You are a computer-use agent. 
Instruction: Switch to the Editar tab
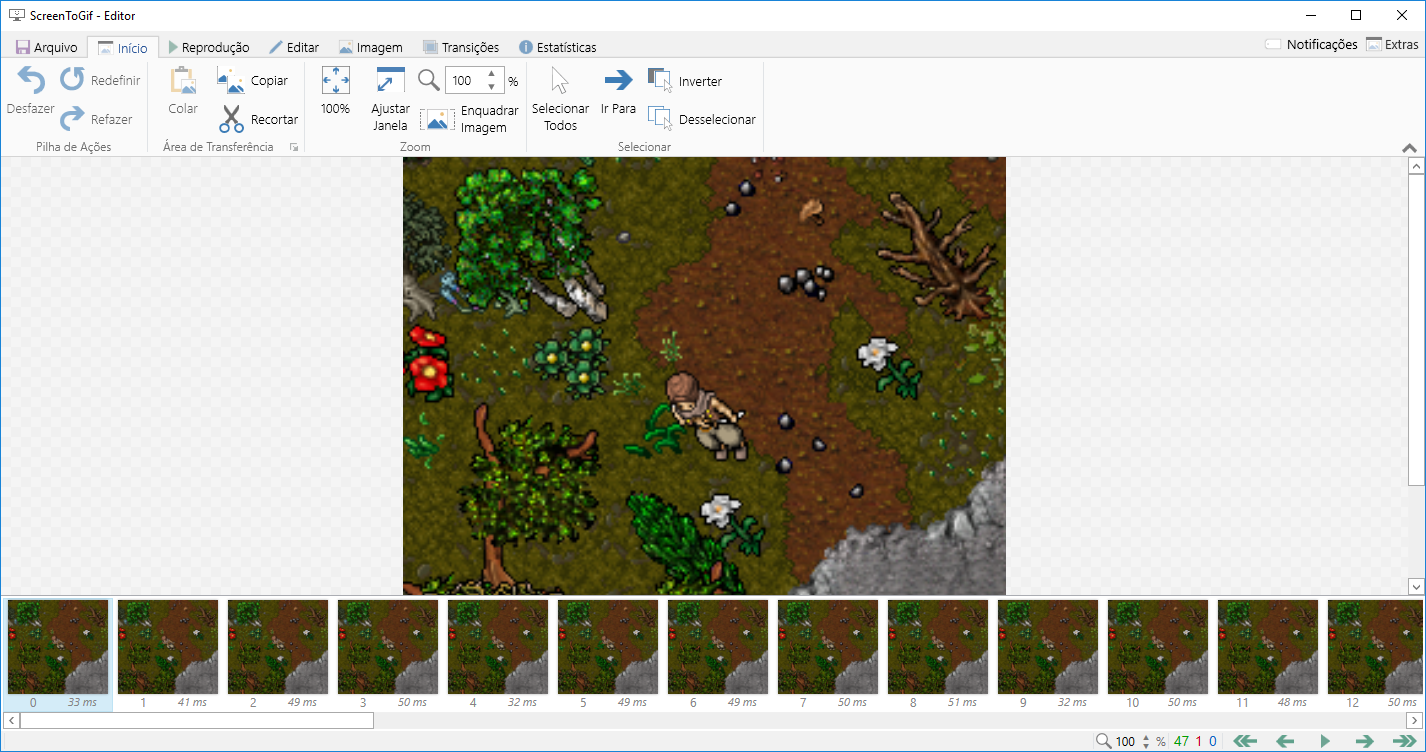294,47
